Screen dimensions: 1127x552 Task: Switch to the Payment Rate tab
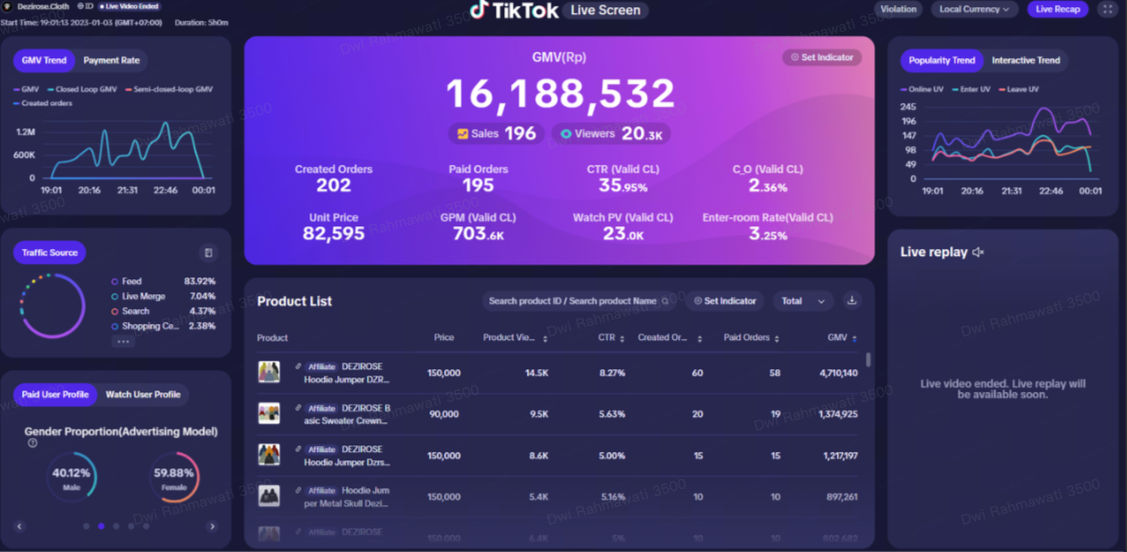tap(111, 60)
